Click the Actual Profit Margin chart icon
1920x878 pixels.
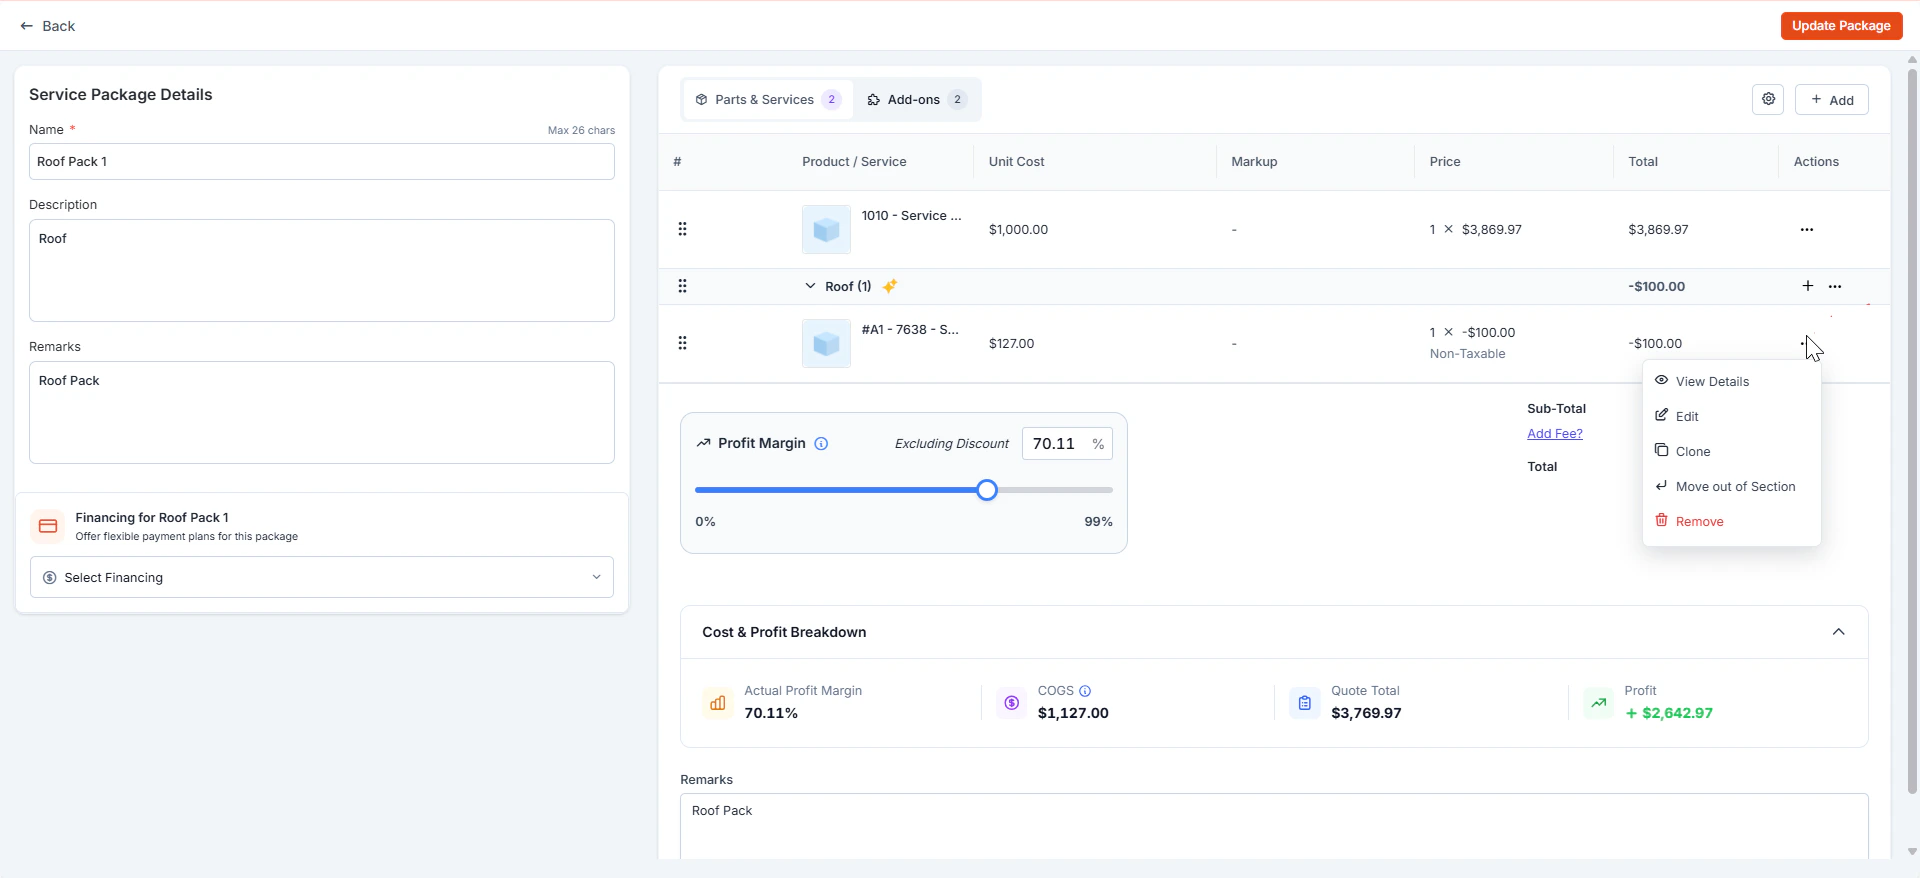click(717, 703)
